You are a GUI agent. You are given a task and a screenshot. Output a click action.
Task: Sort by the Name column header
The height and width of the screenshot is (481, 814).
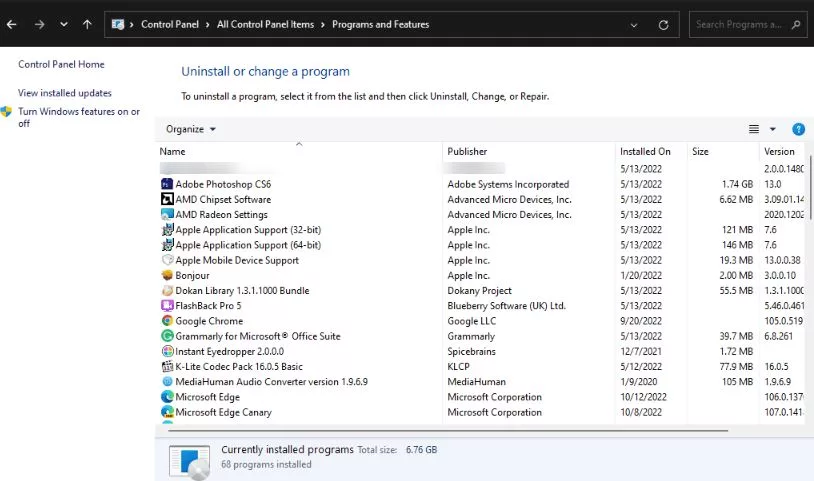[172, 152]
